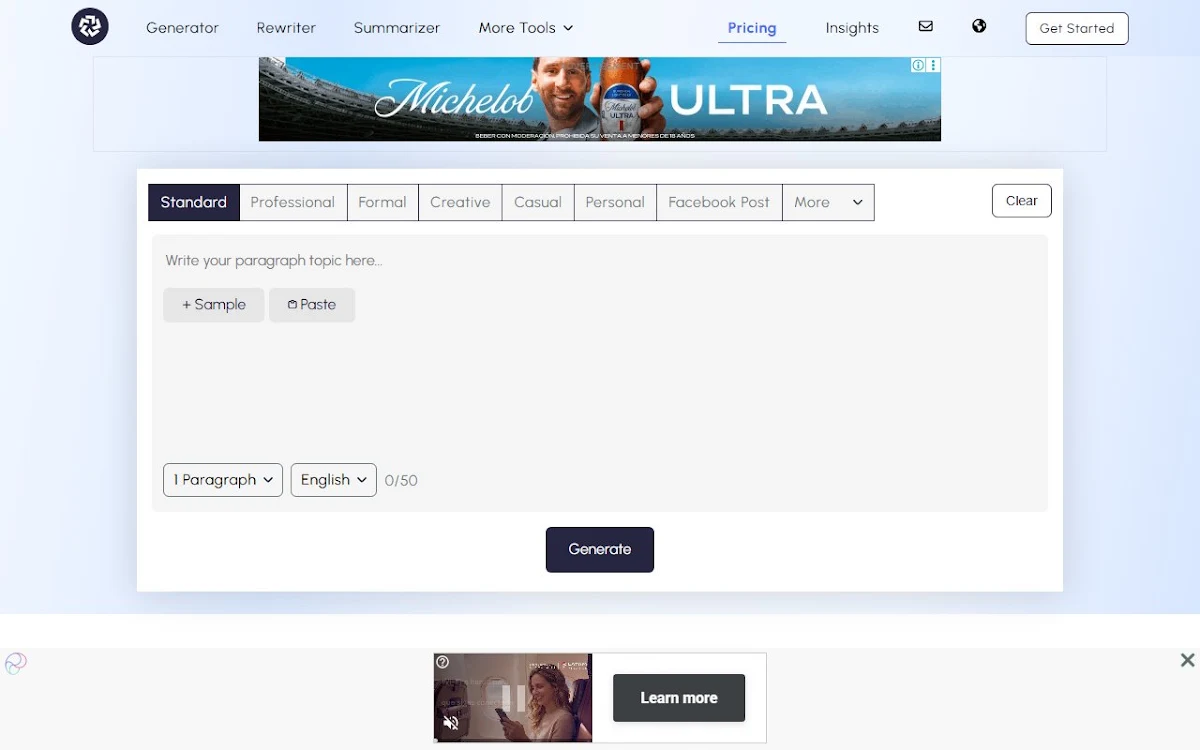
Task: Click the Clear button
Action: [x=1022, y=201]
